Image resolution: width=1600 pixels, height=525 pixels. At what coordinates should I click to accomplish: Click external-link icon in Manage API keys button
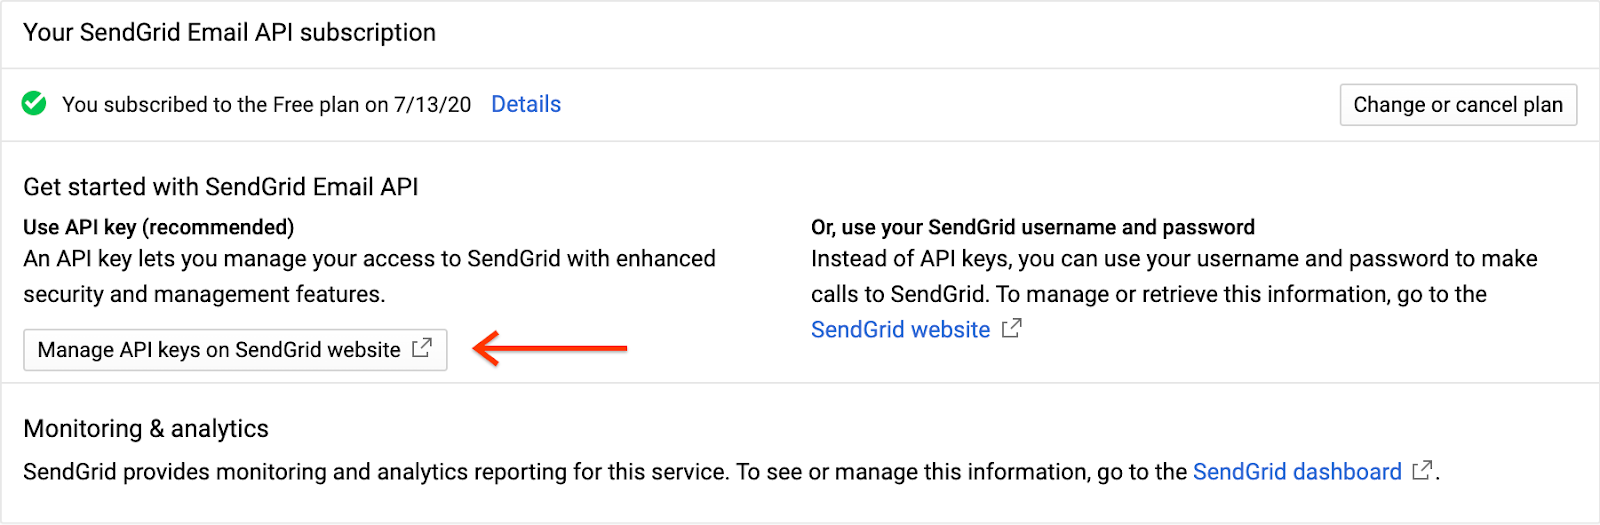(422, 348)
